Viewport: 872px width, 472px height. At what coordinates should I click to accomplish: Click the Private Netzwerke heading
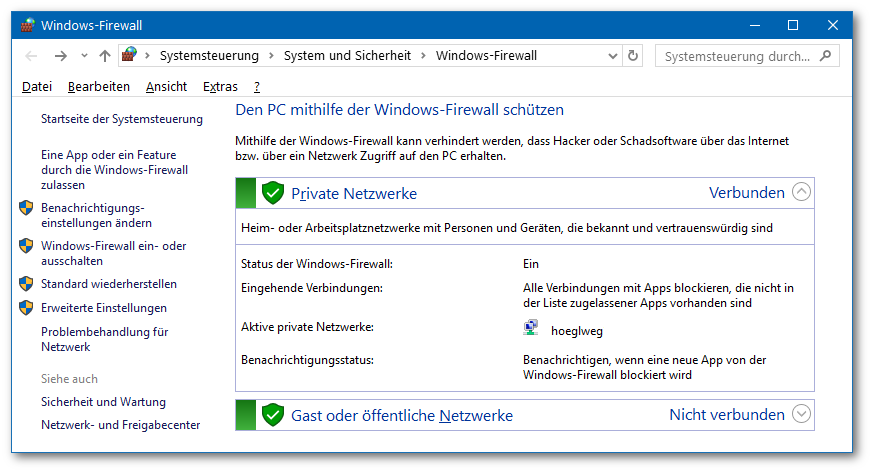[354, 193]
